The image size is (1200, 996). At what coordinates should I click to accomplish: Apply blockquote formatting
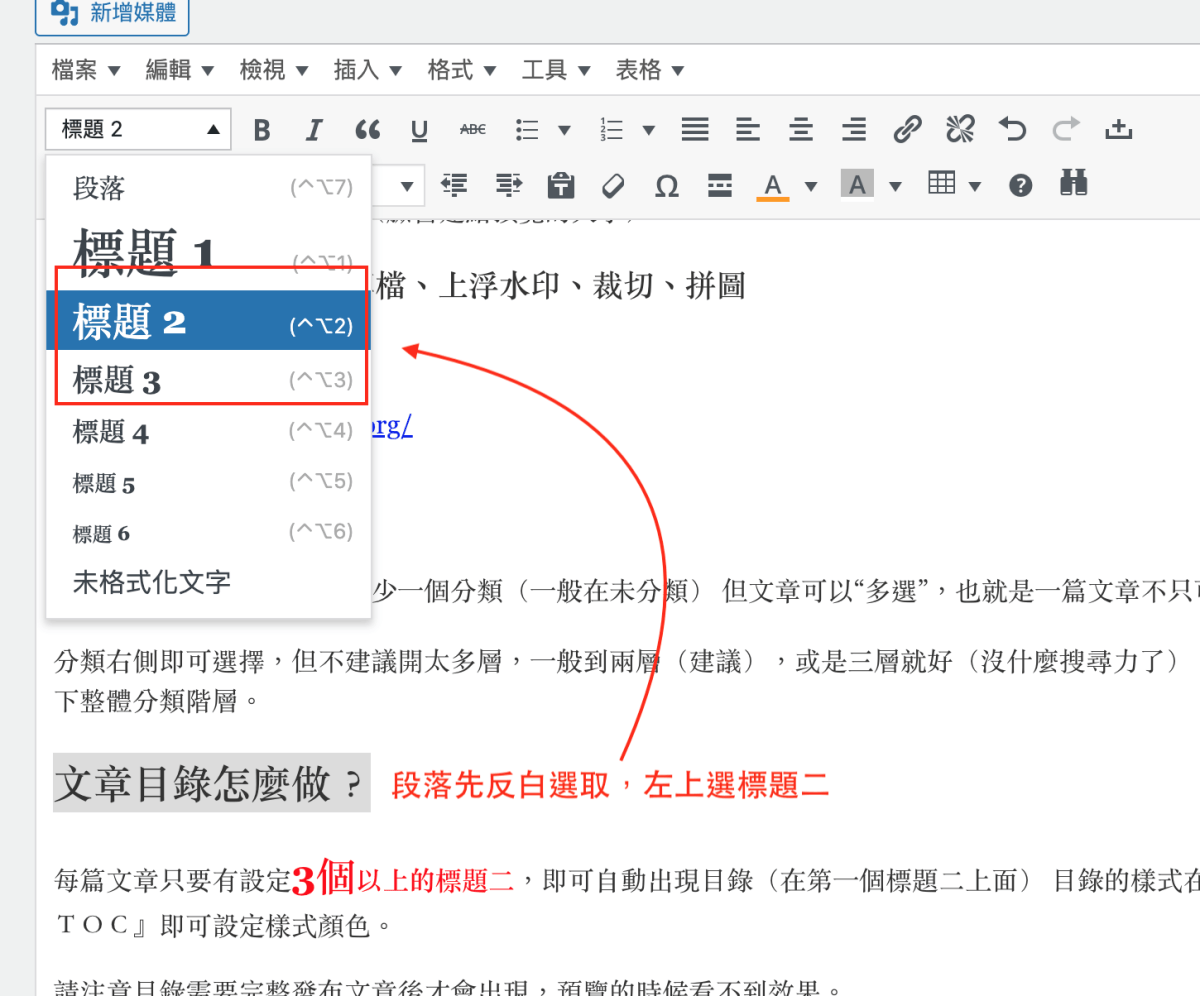[368, 130]
